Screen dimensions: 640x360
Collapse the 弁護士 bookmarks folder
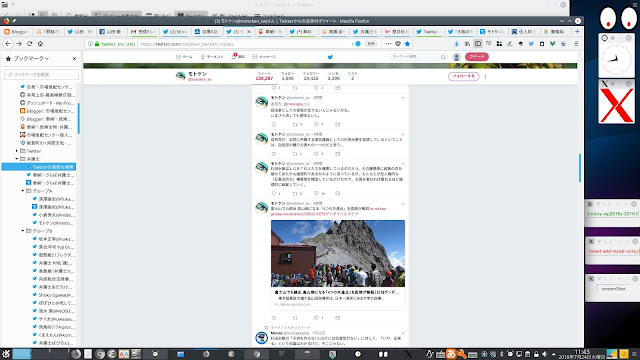(17, 159)
